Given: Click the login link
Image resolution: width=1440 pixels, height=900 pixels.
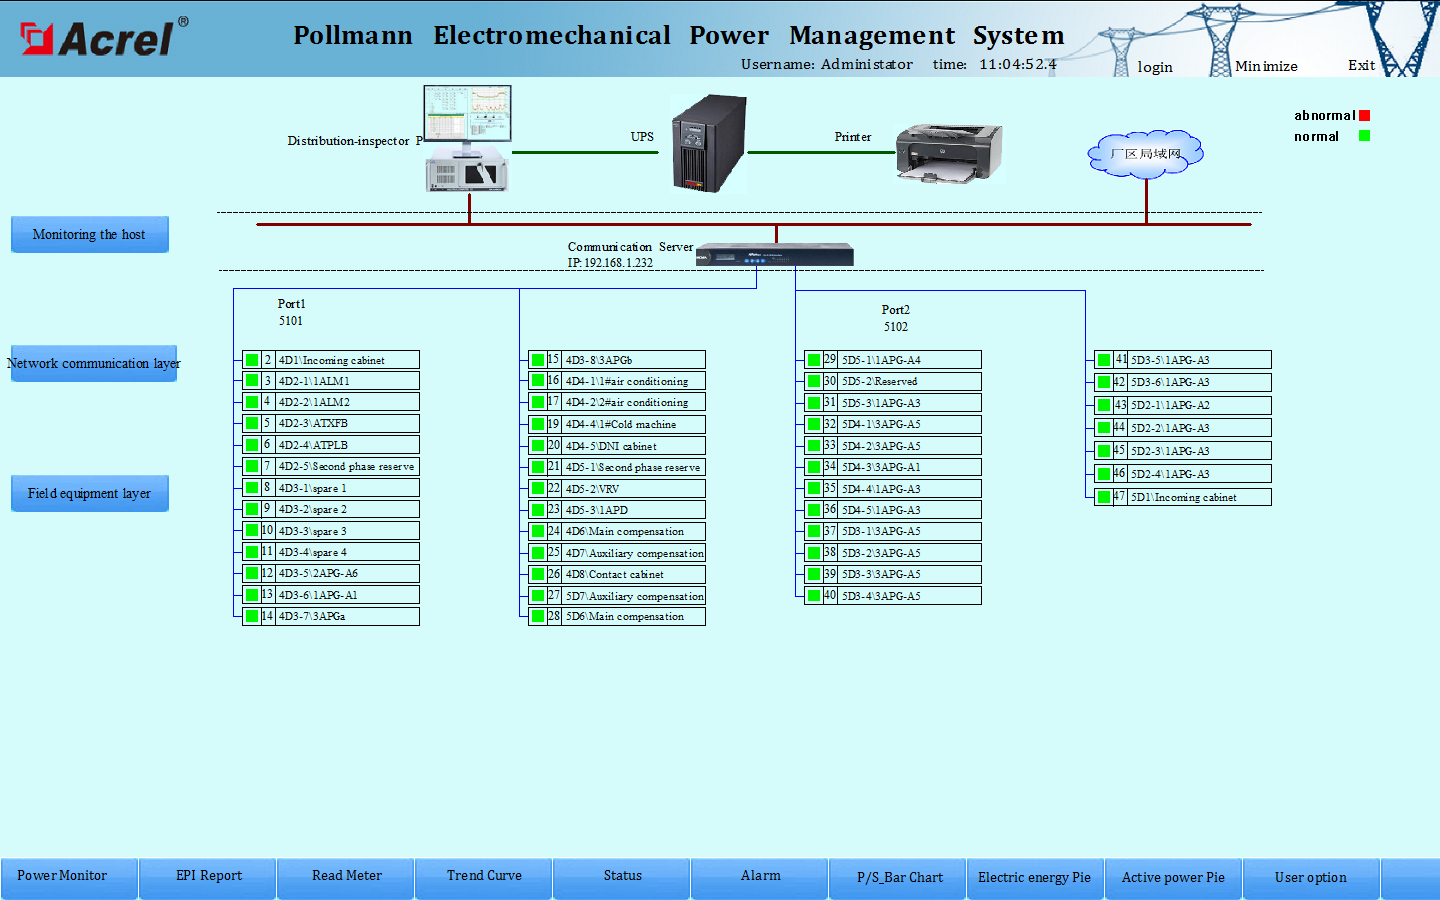Looking at the screenshot, I should tap(1155, 67).
